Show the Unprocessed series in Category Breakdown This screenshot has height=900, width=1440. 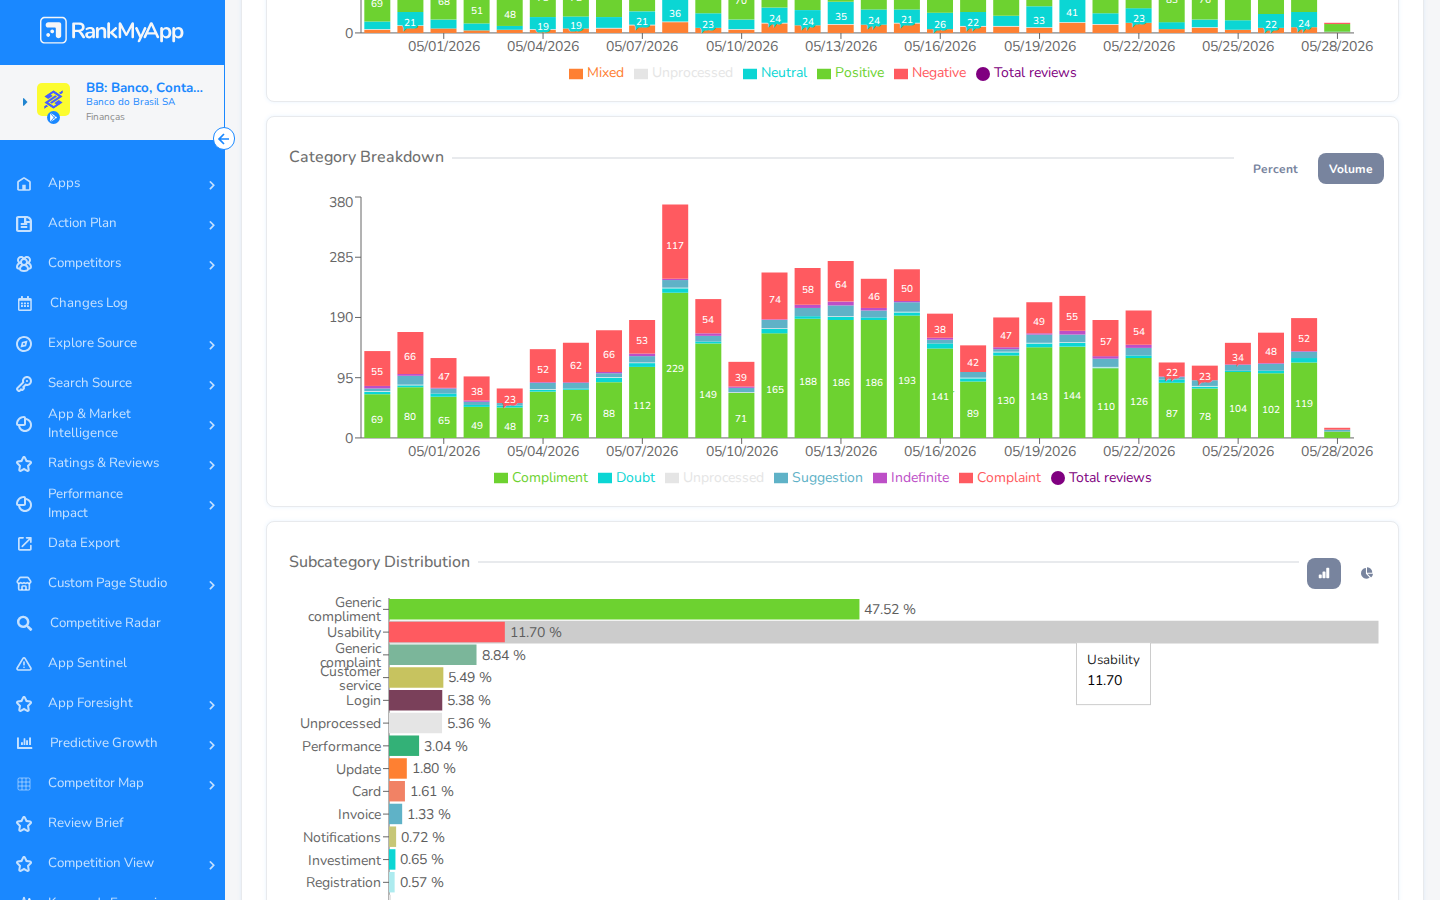click(x=714, y=478)
